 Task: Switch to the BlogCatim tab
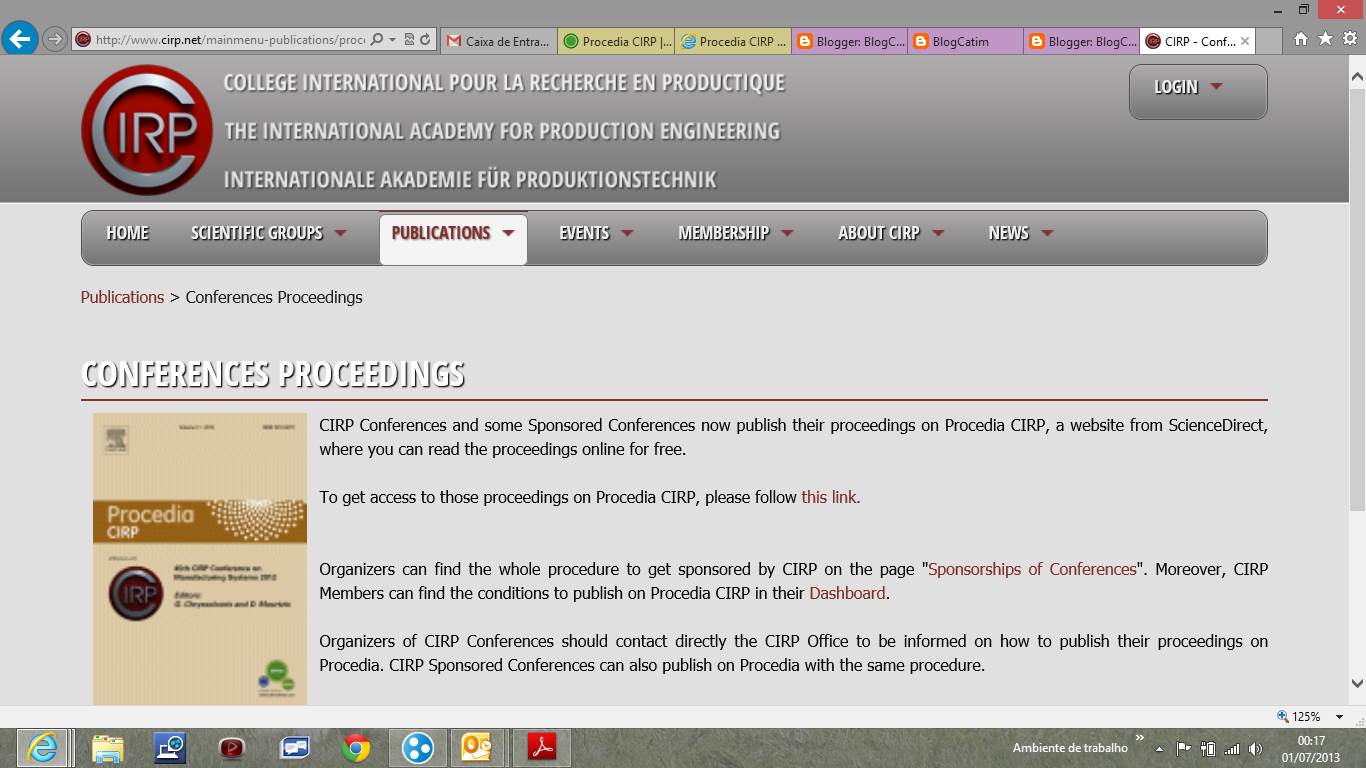966,41
